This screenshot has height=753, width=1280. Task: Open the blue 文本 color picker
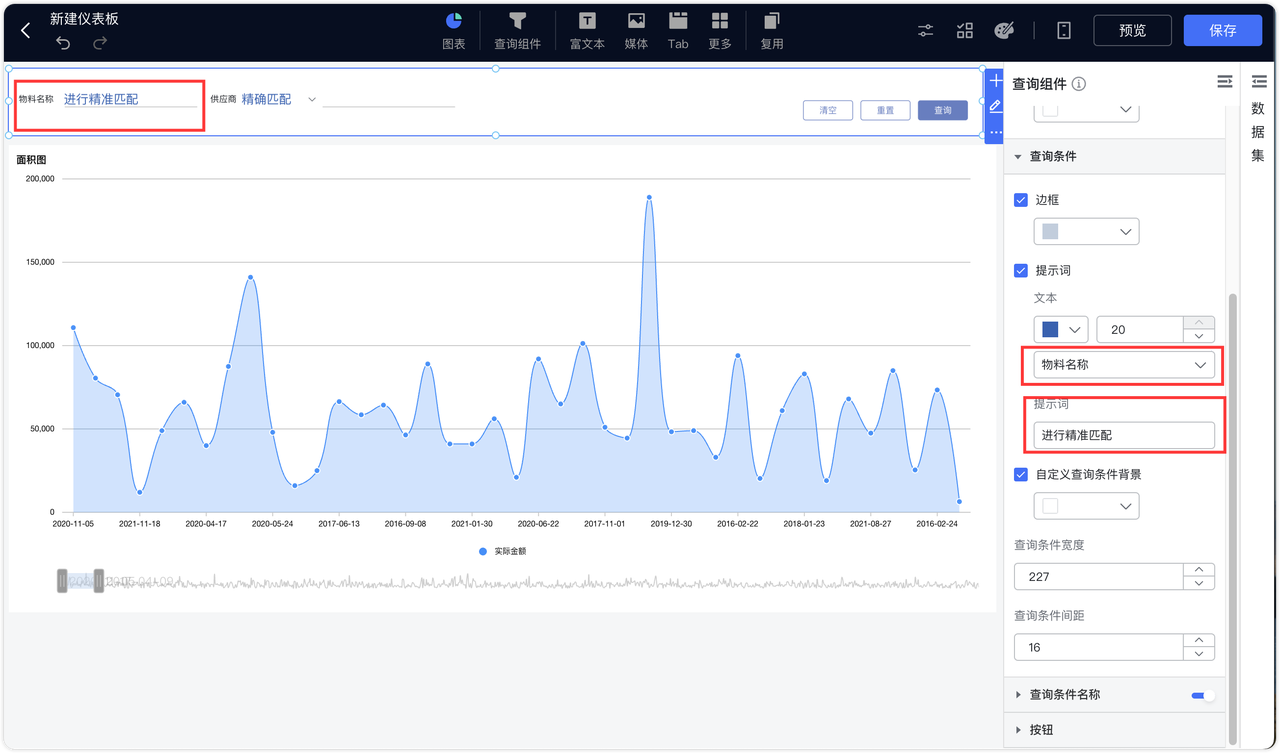click(1061, 329)
